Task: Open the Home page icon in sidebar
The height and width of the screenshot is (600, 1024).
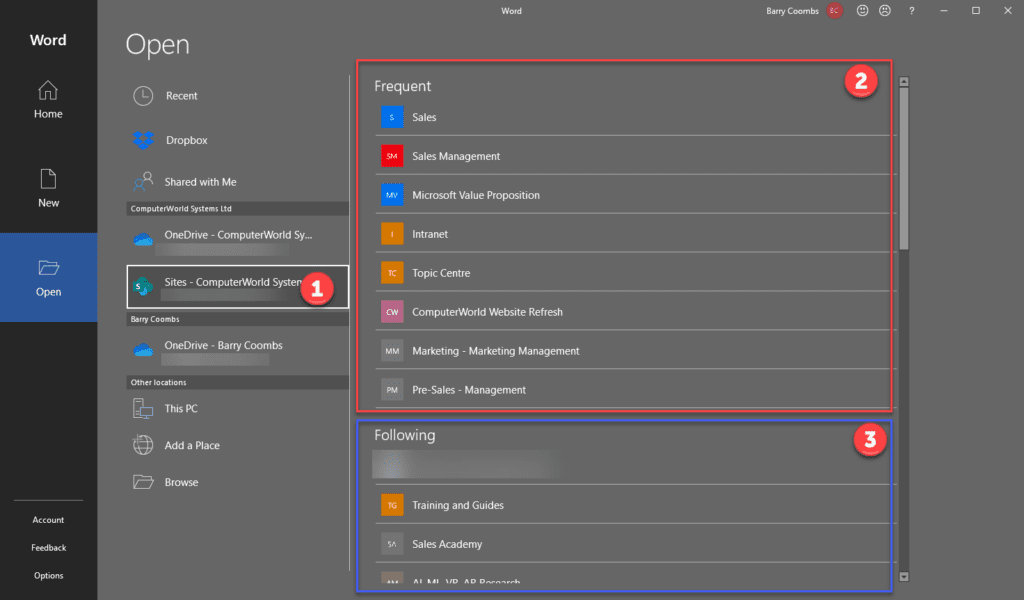Action: coord(48,90)
